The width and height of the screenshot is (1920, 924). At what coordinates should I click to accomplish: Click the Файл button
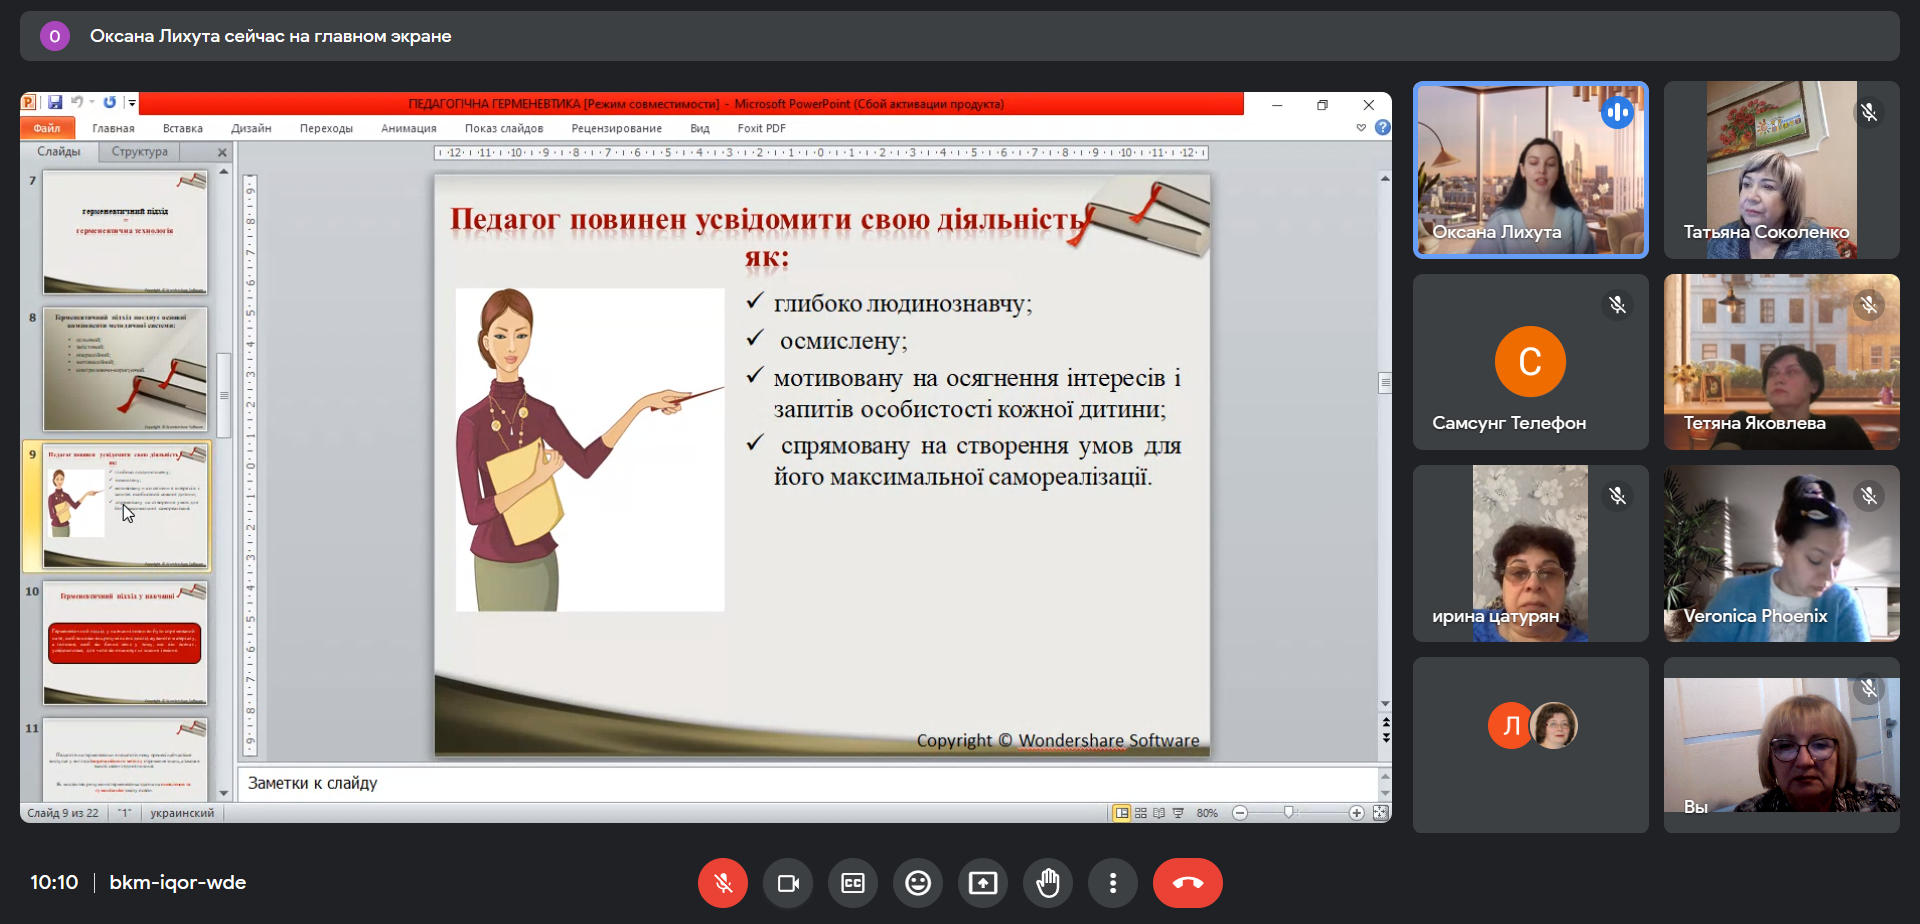46,128
